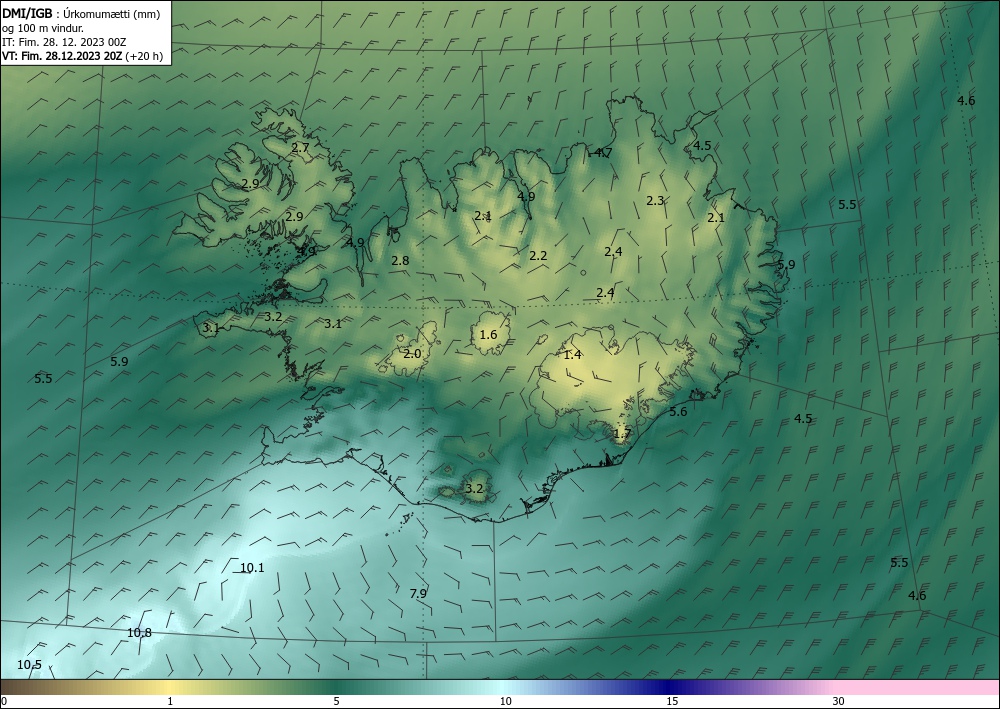The image size is (1000, 709).
Task: Click the 5.6 value off the southeast coast
Action: click(x=679, y=412)
